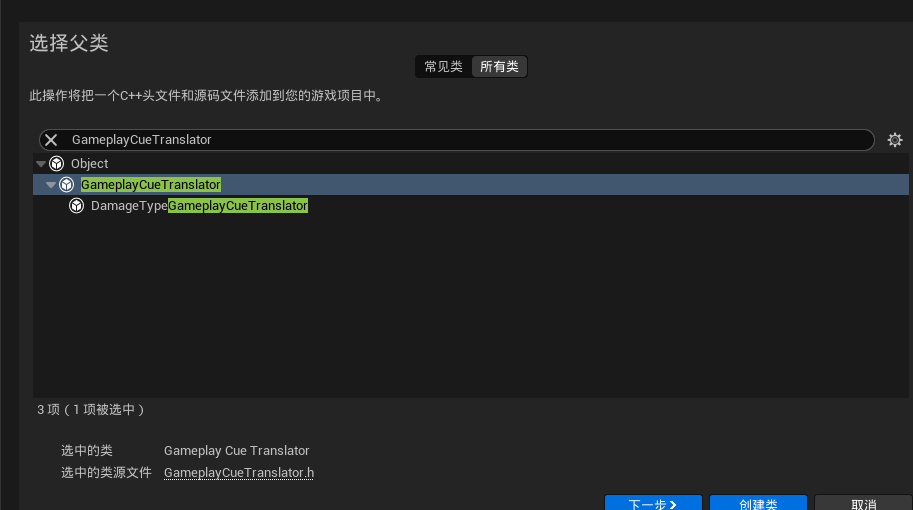The image size is (913, 510).
Task: Click the GameplayCueTranslator class icon
Action: 67,185
